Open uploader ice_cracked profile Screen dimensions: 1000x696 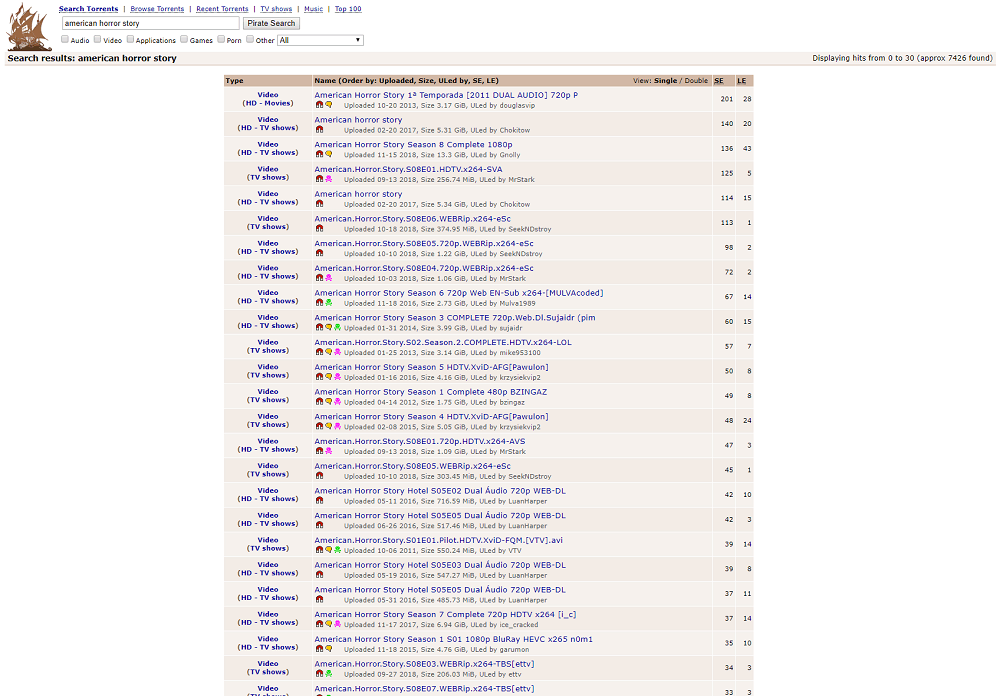point(518,625)
